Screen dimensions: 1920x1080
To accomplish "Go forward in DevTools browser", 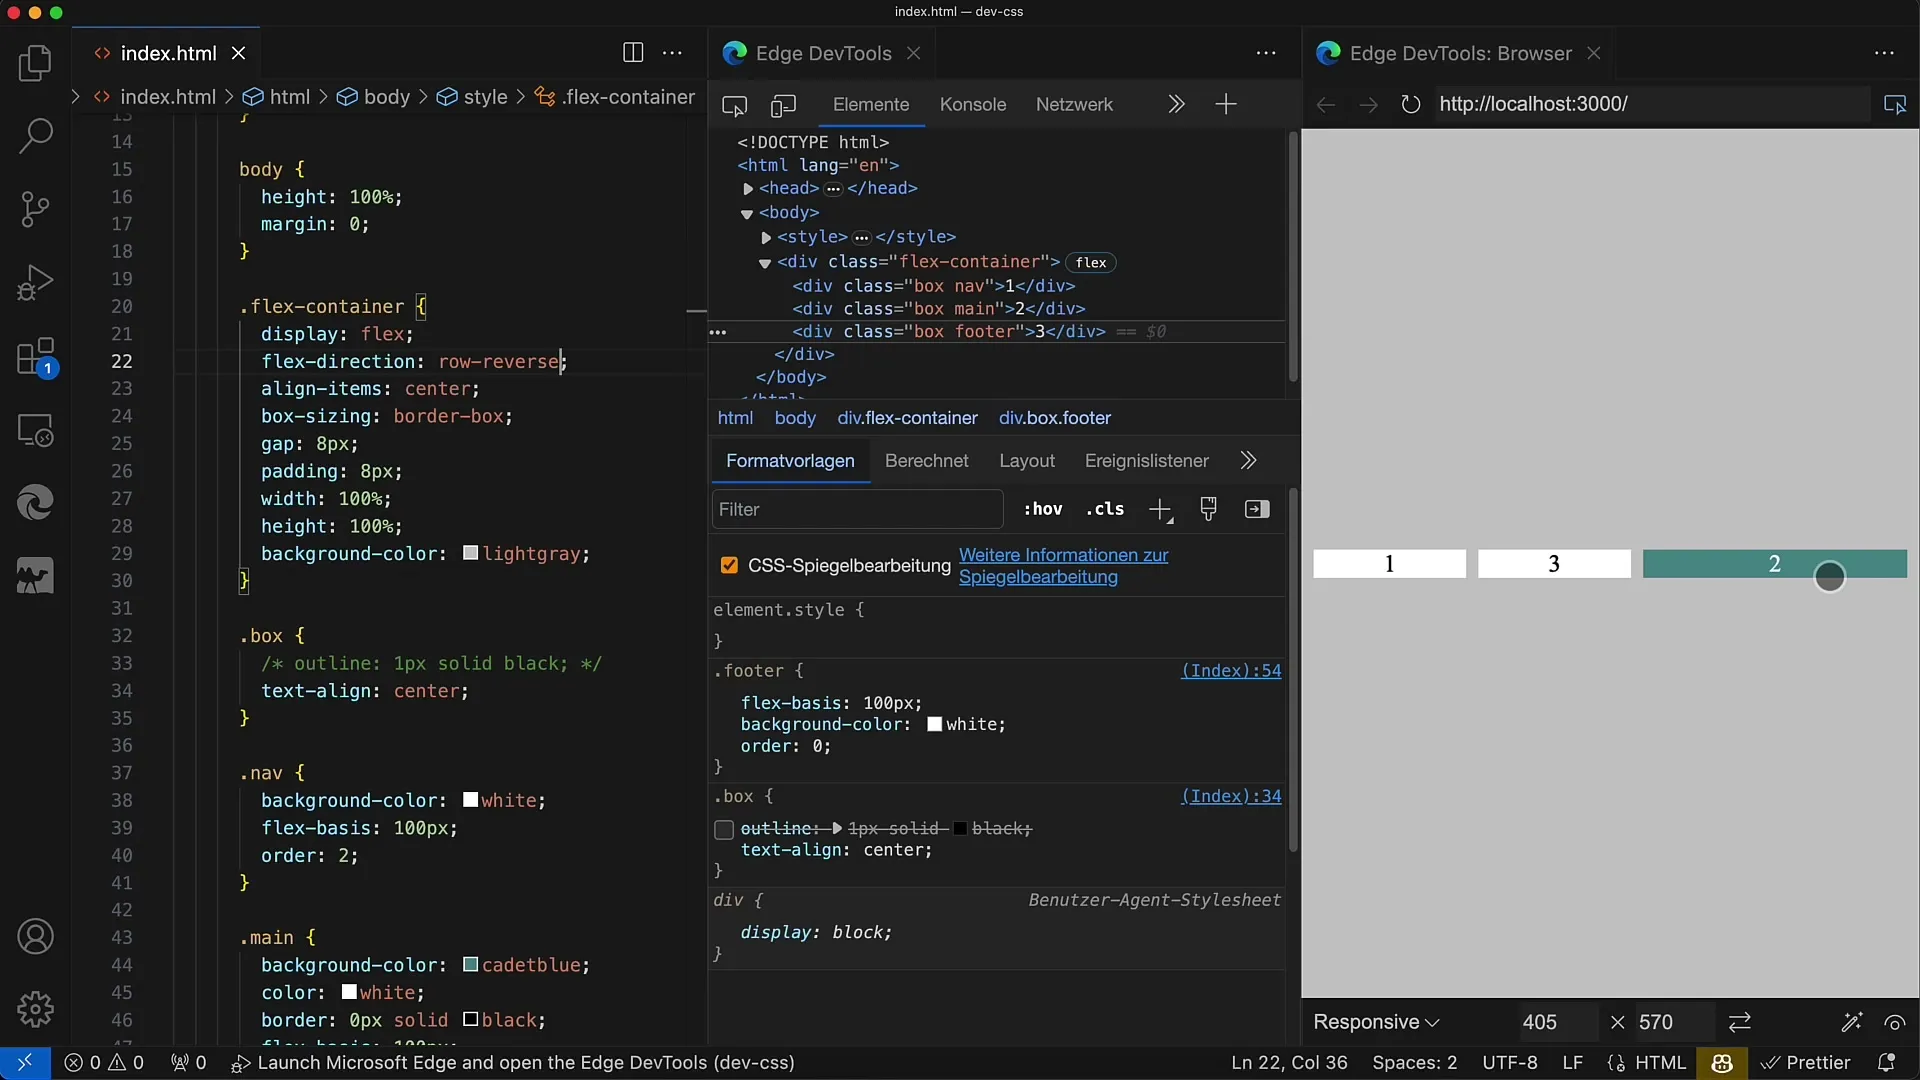I will (1368, 105).
